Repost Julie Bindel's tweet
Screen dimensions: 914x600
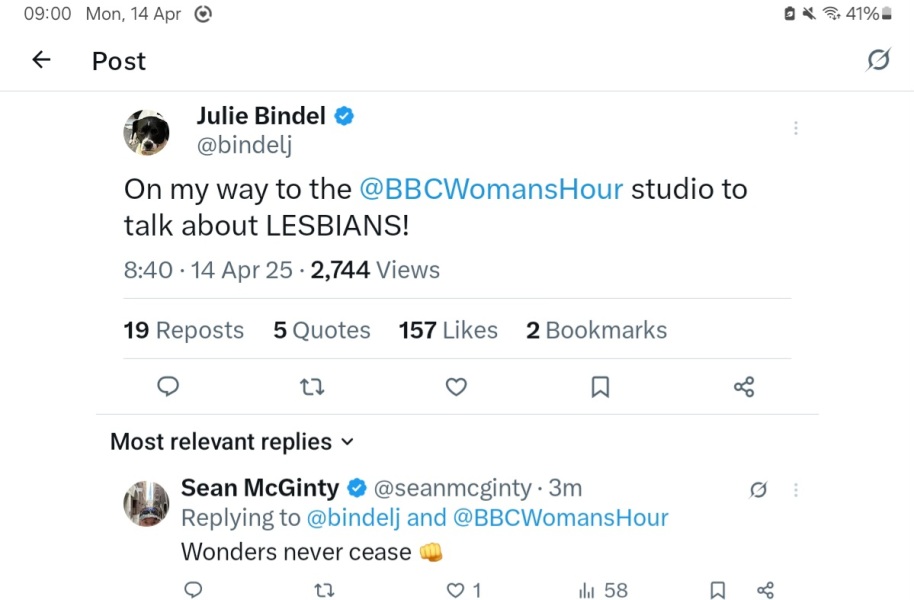pyautogui.click(x=312, y=387)
